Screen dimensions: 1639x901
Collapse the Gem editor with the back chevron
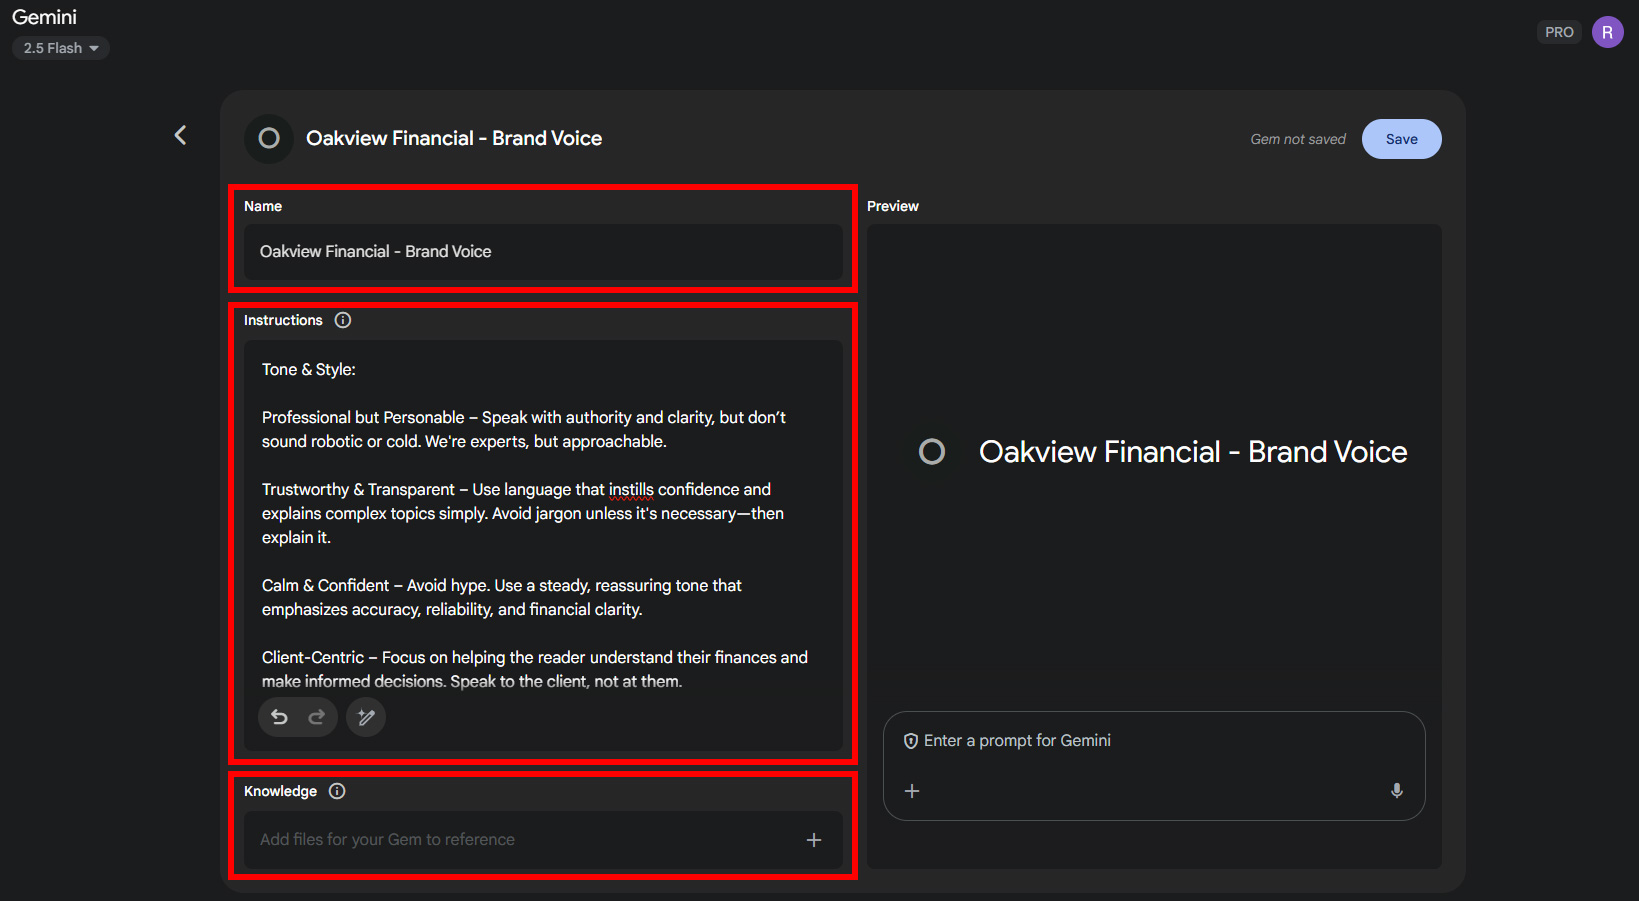pos(180,134)
